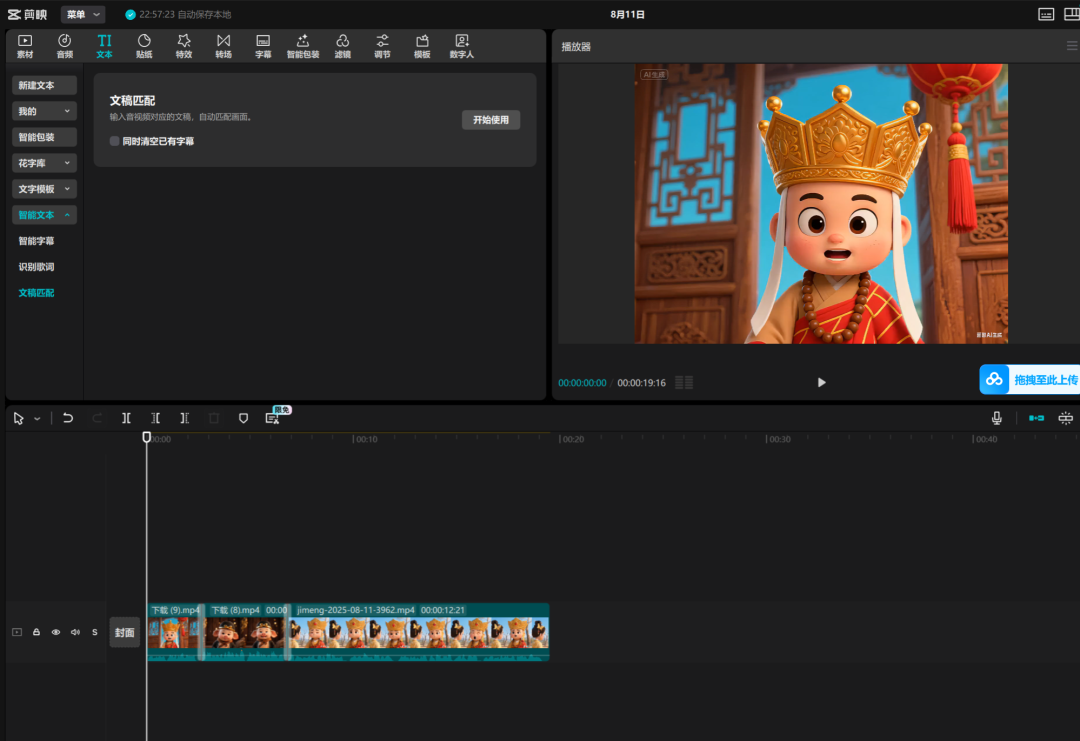Expand the 我的 section
1080x741 pixels.
[44, 111]
